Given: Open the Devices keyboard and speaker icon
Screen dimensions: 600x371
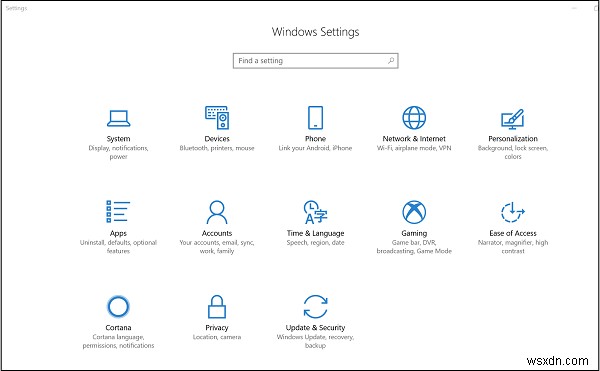Looking at the screenshot, I should pyautogui.click(x=217, y=117).
